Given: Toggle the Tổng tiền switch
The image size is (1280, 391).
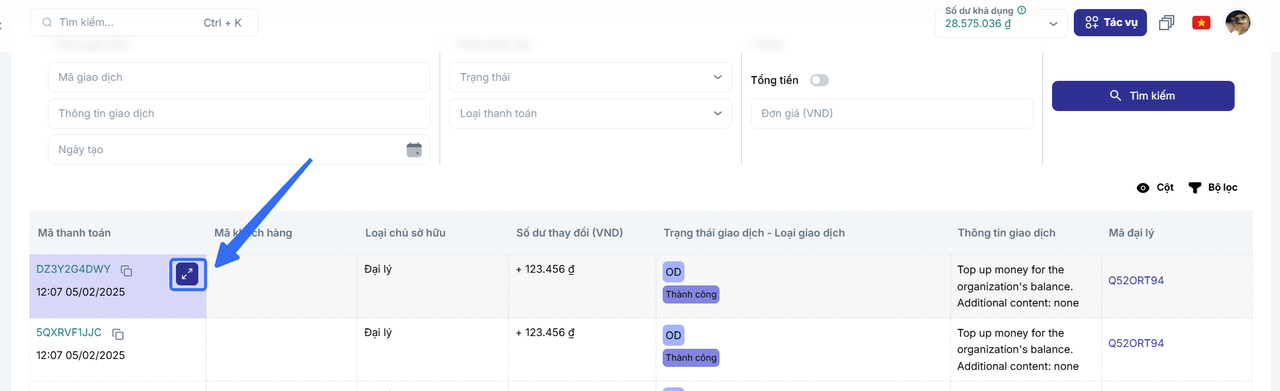Looking at the screenshot, I should pyautogui.click(x=819, y=80).
